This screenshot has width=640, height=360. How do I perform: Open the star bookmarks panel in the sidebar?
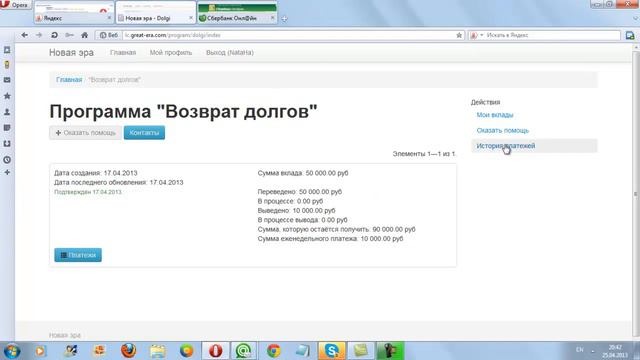7,96
